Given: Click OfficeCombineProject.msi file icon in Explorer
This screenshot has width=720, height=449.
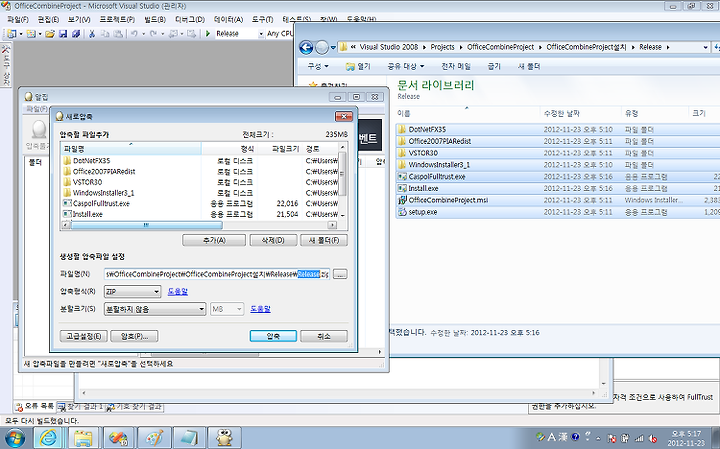Looking at the screenshot, I should click(x=402, y=200).
